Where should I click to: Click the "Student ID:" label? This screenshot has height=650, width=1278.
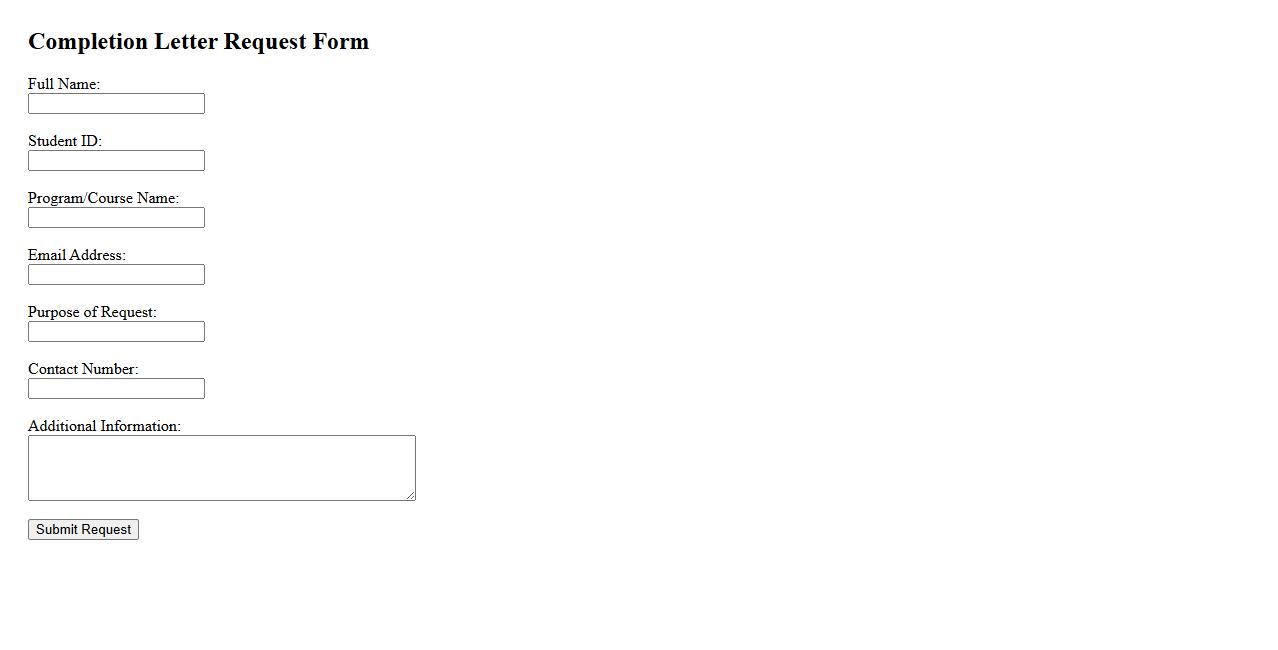(65, 141)
